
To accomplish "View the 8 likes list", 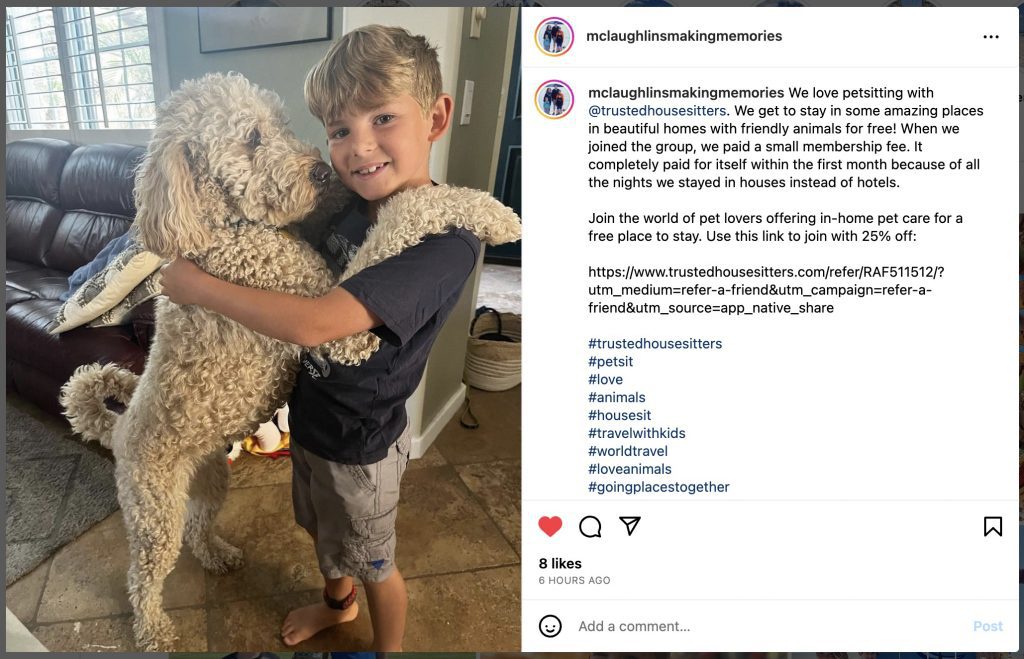I will [x=560, y=564].
